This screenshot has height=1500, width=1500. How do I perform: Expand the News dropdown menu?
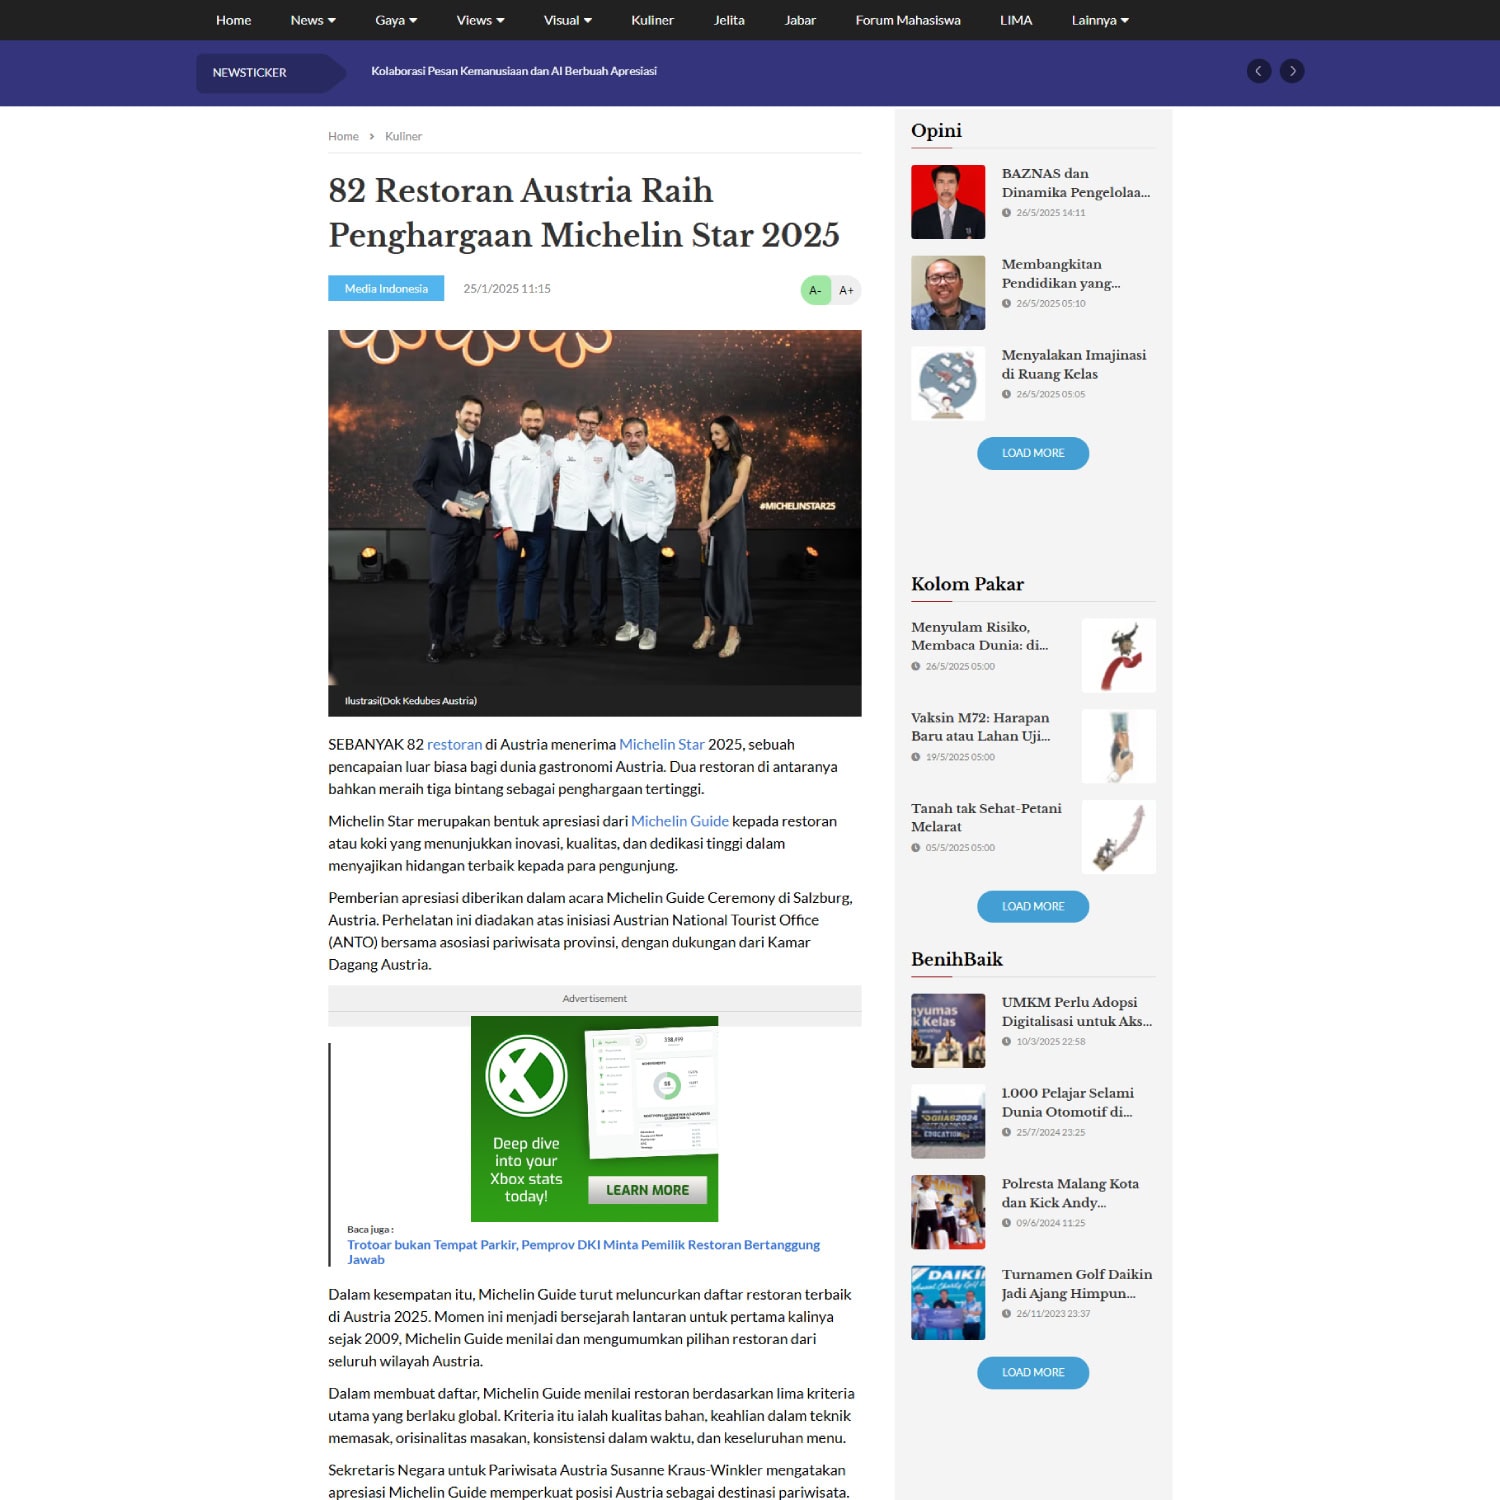(x=313, y=20)
